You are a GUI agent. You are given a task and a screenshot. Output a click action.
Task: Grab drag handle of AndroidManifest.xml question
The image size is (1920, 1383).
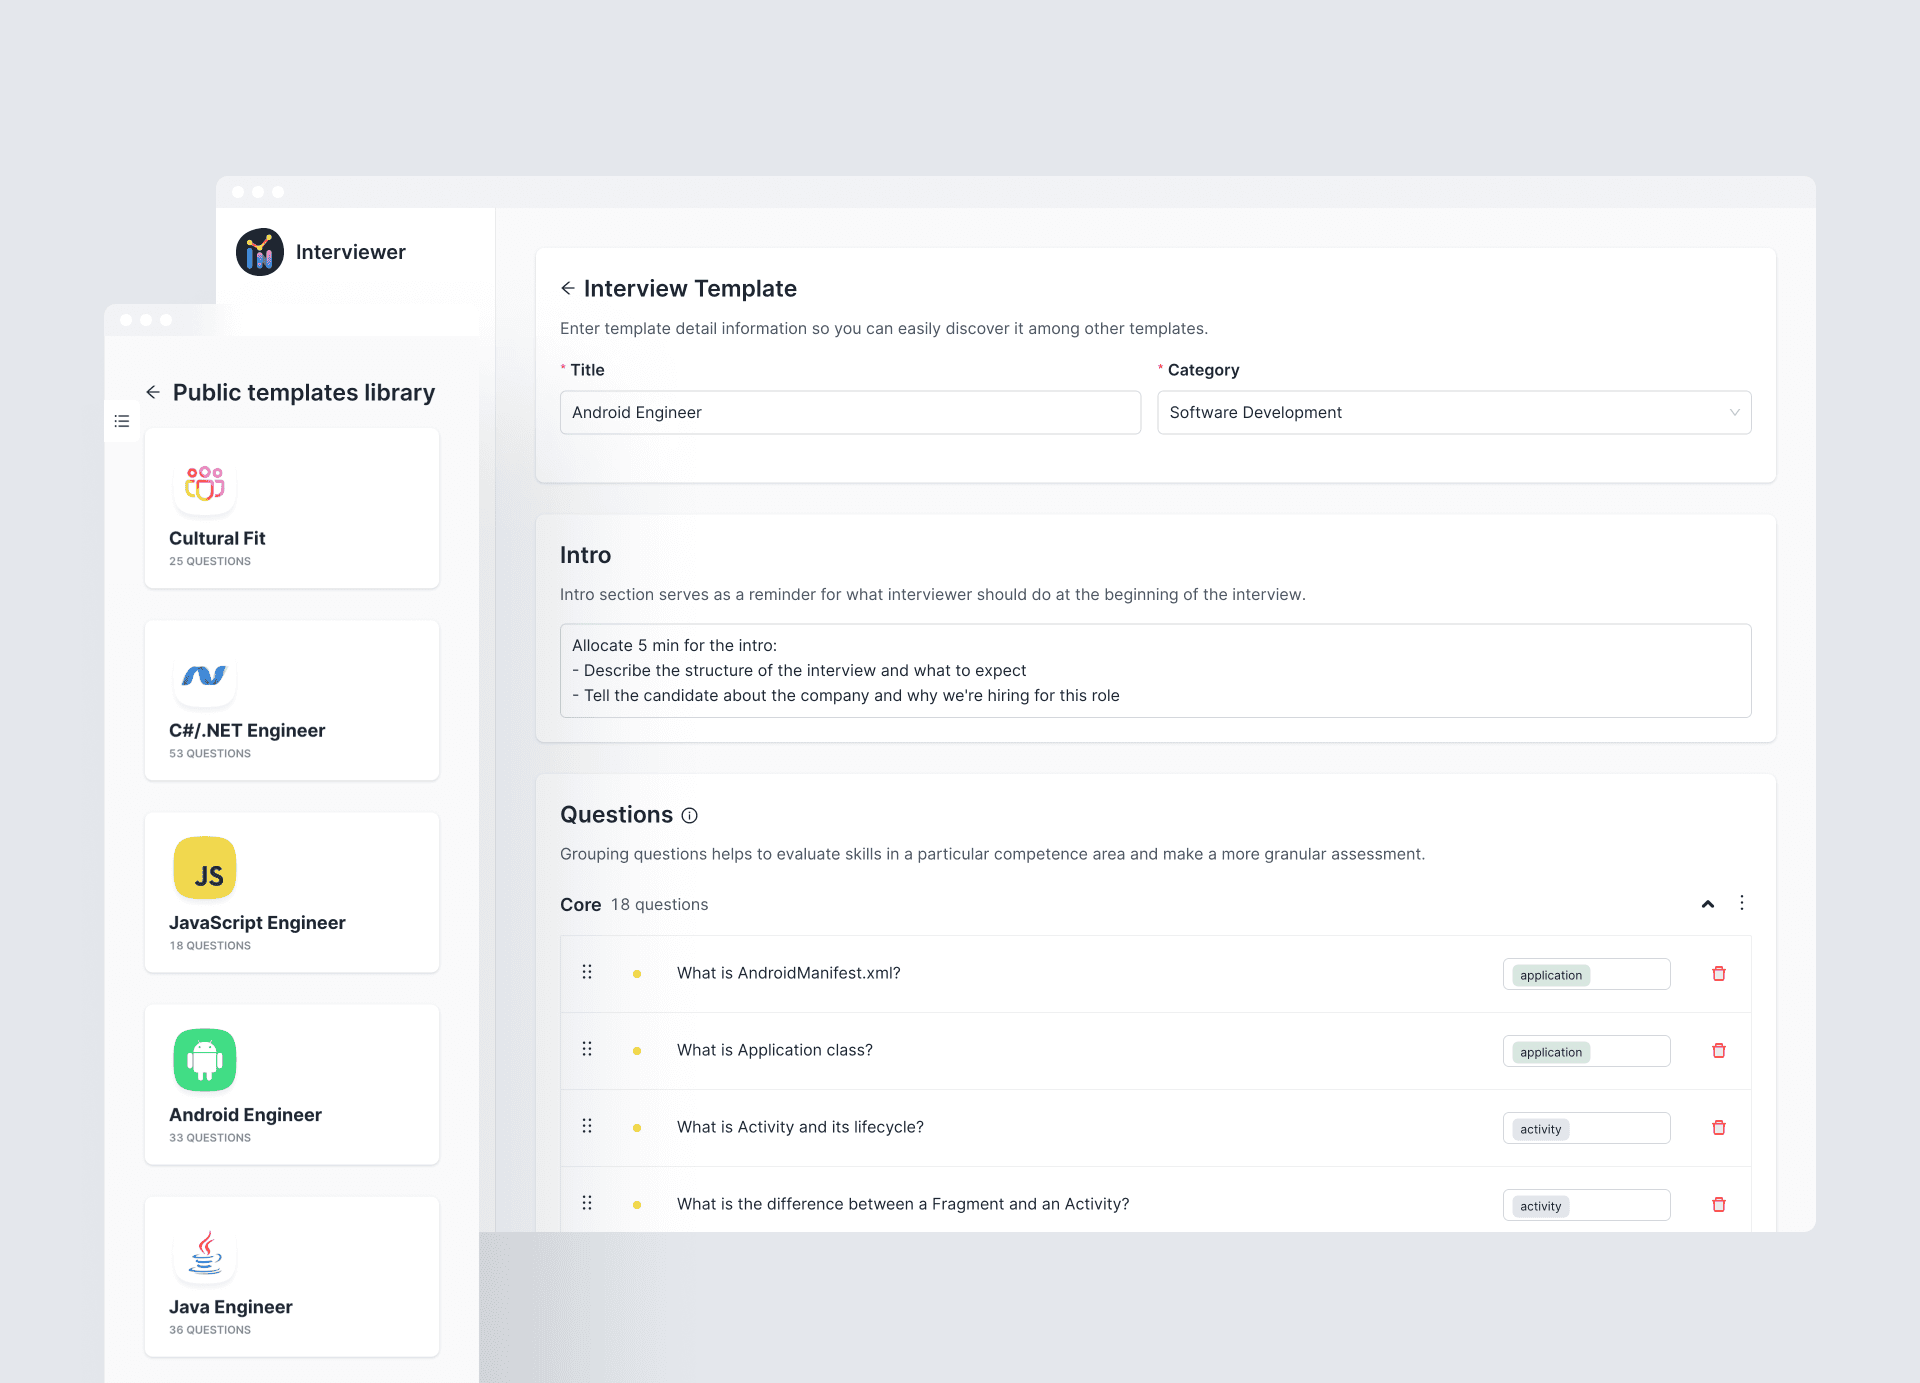click(x=587, y=972)
